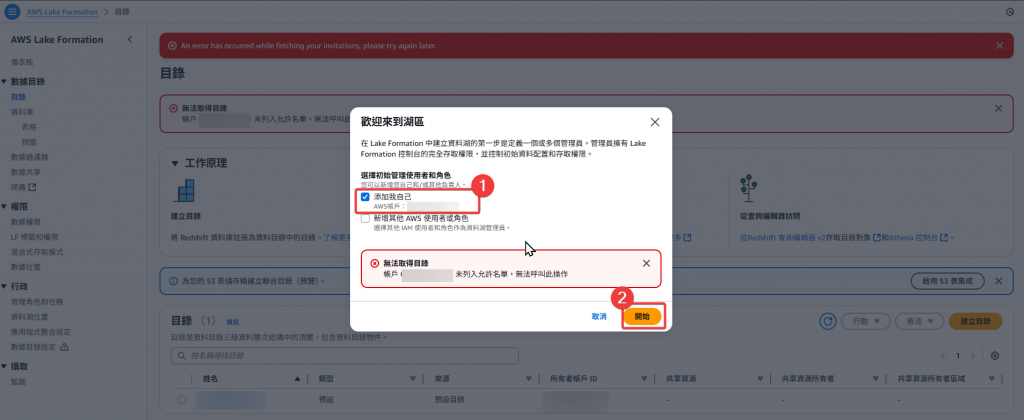
Task: Click the 建立目錄 building blocks icon
Action: click(184, 191)
